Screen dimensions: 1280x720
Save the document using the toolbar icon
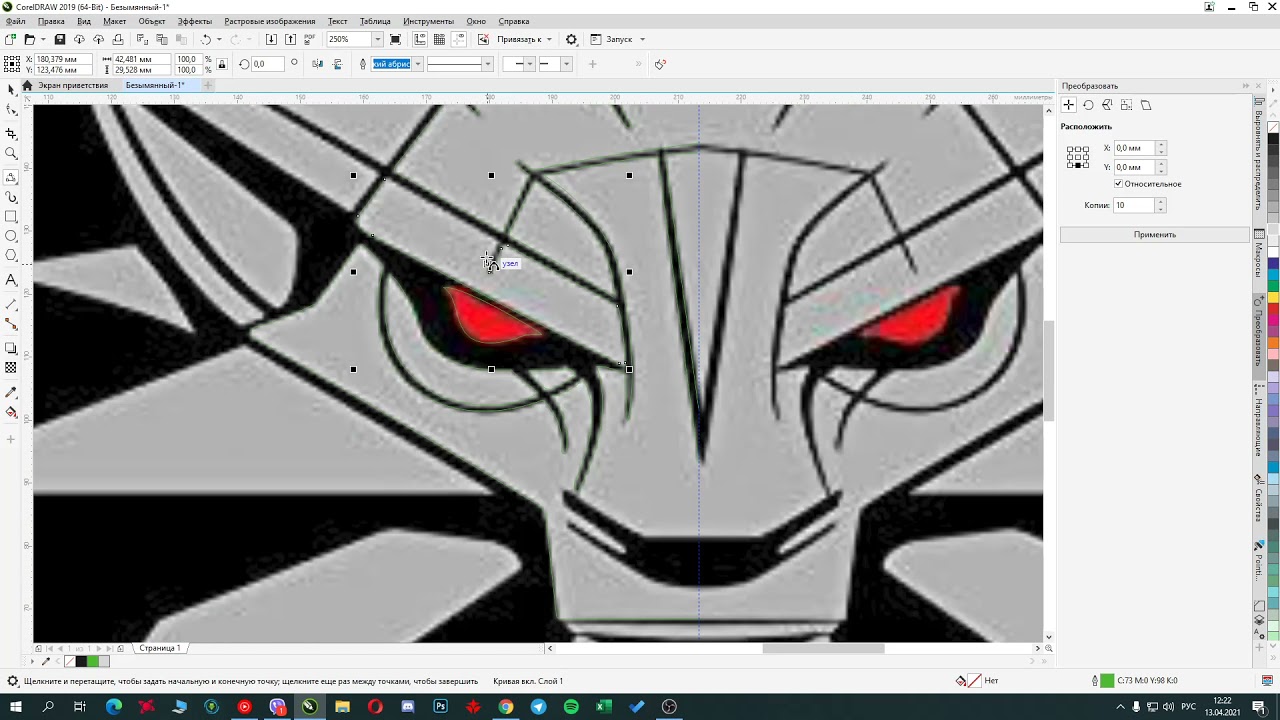[60, 39]
